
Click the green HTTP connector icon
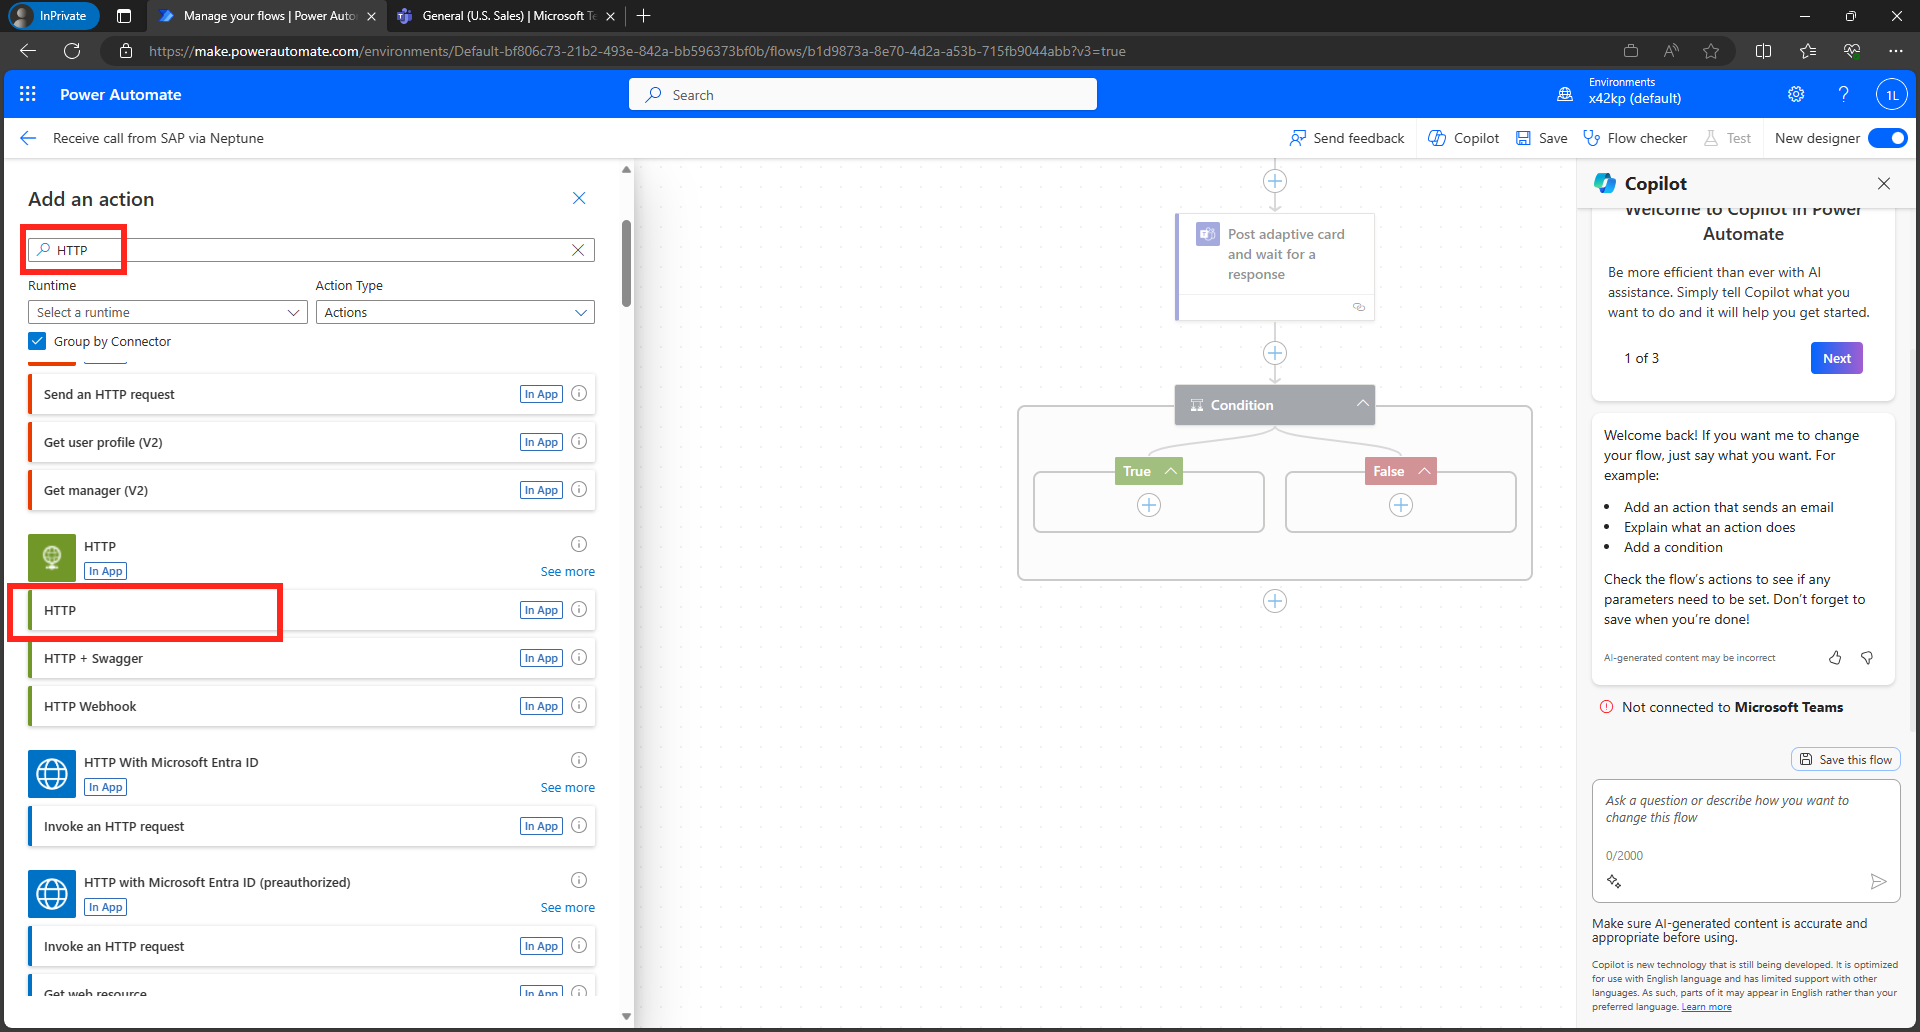pos(52,558)
